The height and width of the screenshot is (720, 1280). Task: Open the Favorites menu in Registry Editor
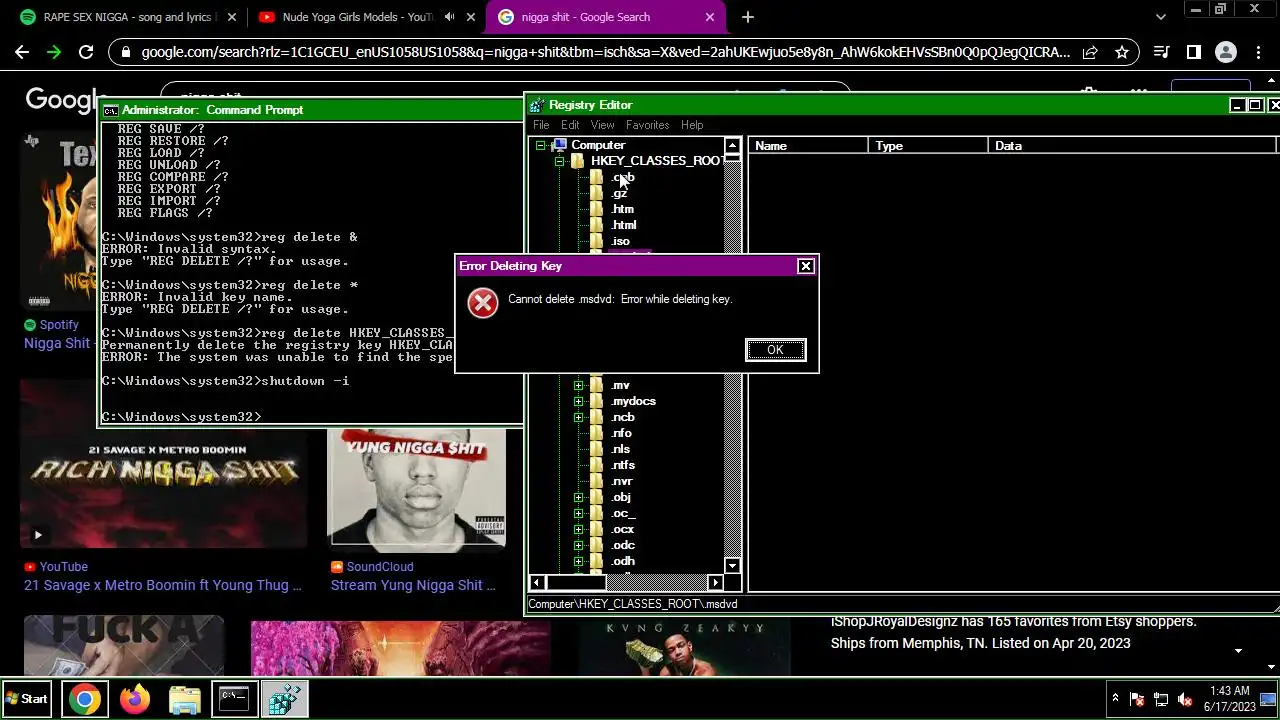click(647, 125)
